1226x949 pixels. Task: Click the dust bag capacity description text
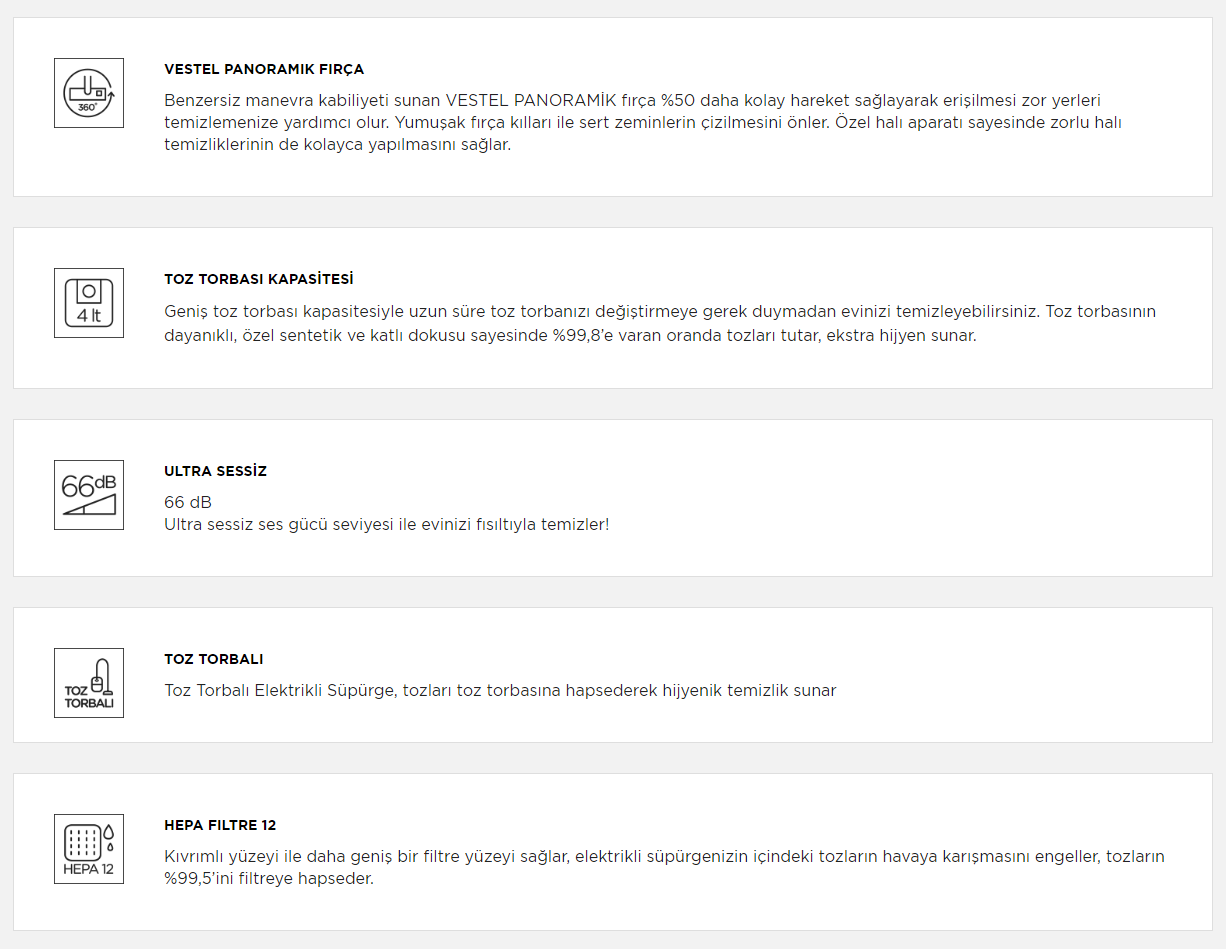pos(660,323)
